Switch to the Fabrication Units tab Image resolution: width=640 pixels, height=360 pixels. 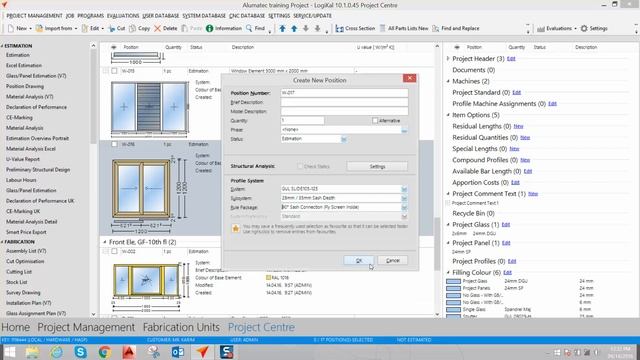(181, 327)
